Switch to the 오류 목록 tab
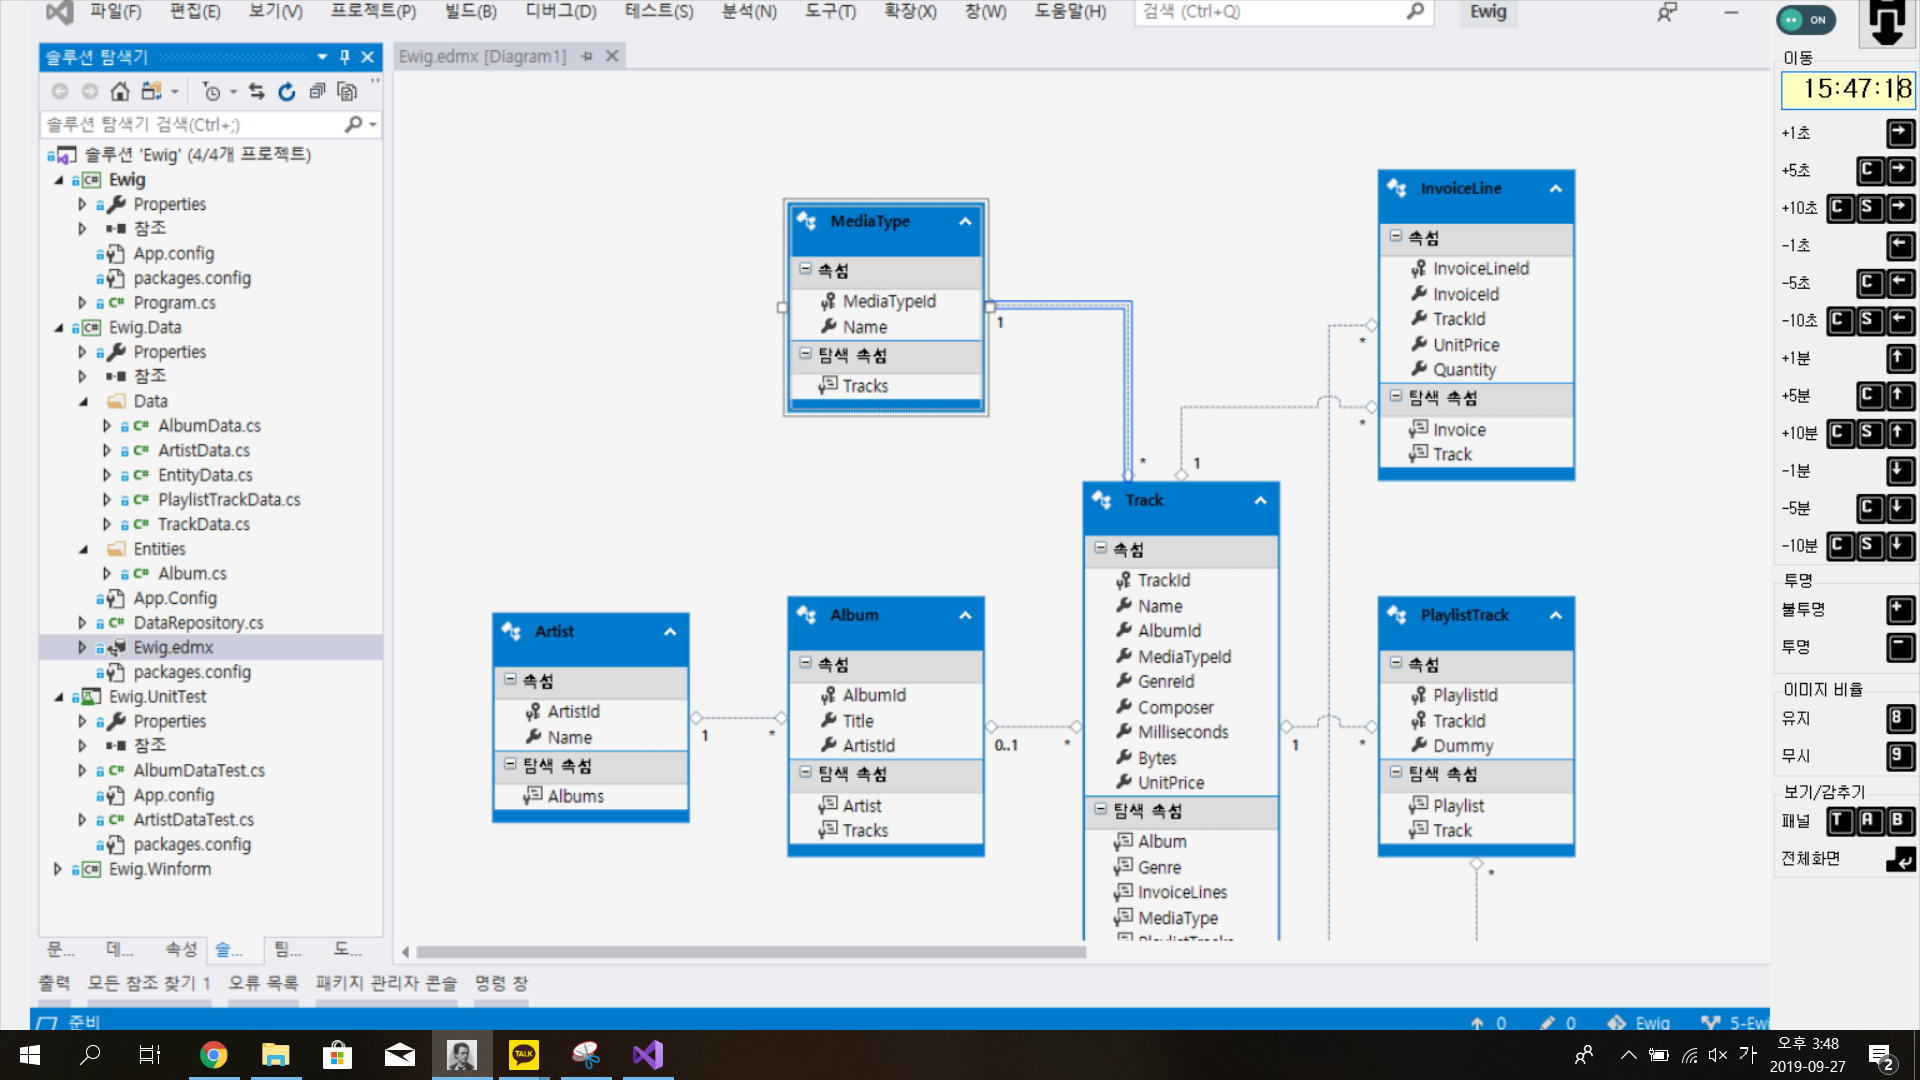 point(263,983)
